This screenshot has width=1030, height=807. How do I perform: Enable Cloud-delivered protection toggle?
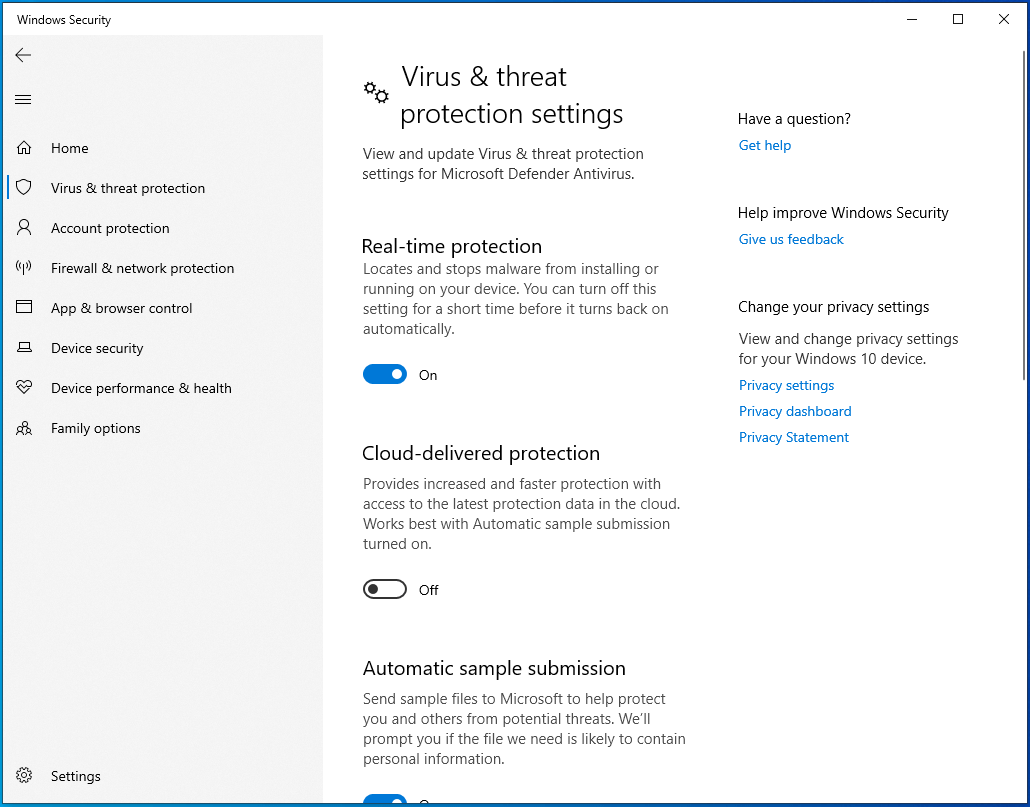click(x=385, y=590)
